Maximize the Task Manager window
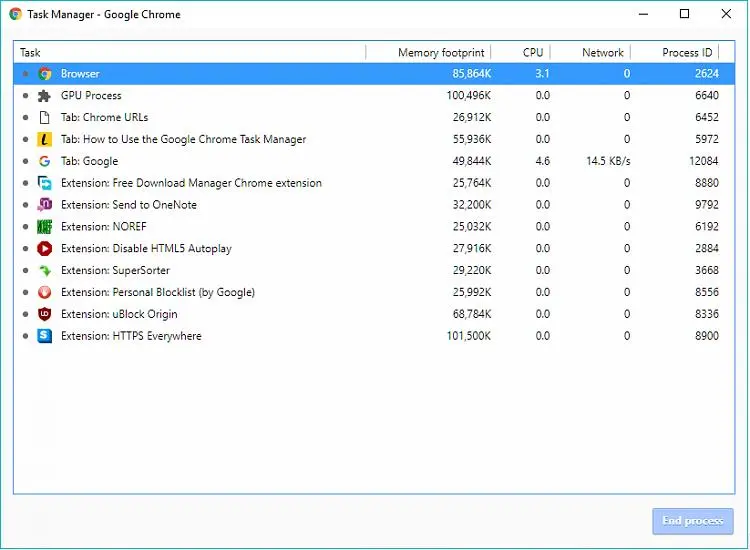Screen dimensions: 750x550 tap(684, 14)
